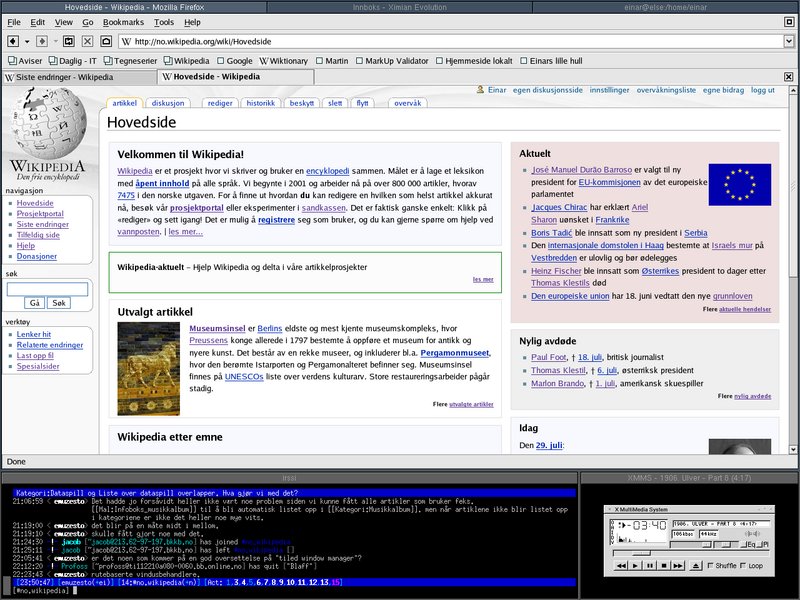Switch to Innboks - Ximian Evolution window
Screen dimensions: 800x600
[399, 7]
